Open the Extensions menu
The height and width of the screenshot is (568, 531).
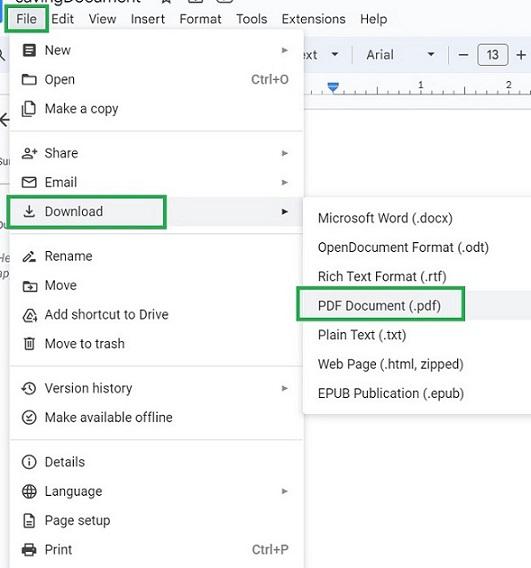click(313, 19)
